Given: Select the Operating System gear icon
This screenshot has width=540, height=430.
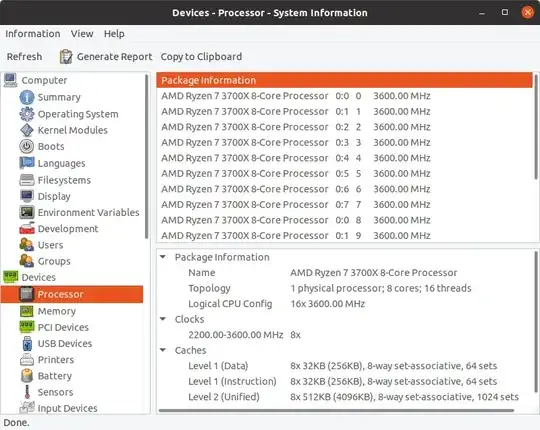Looking at the screenshot, I should click(27, 114).
